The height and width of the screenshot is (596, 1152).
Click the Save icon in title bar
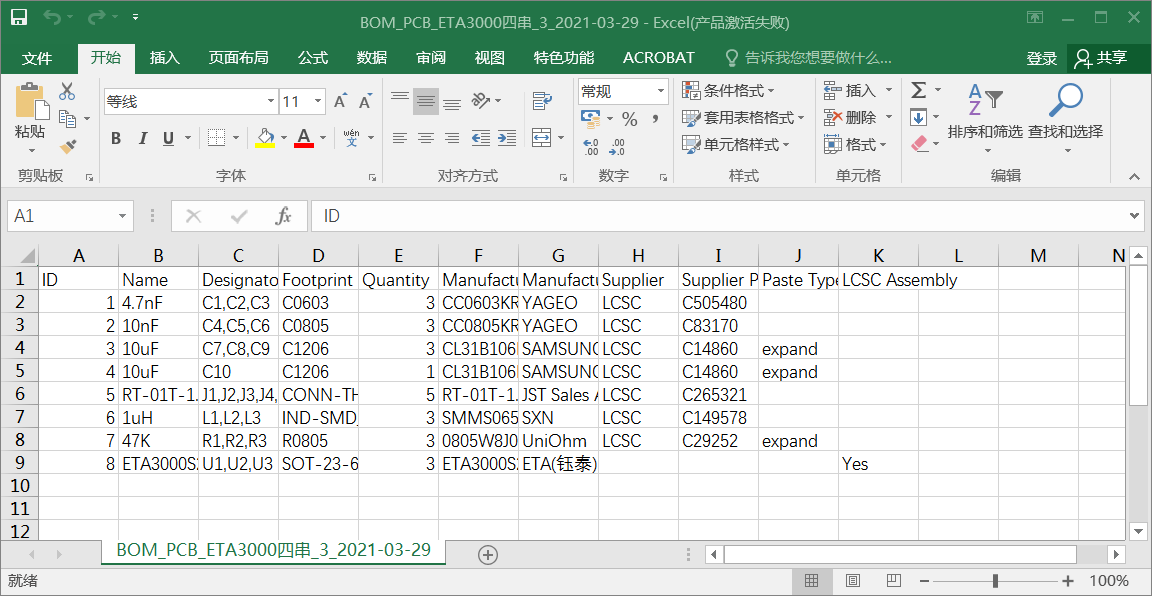(19, 18)
